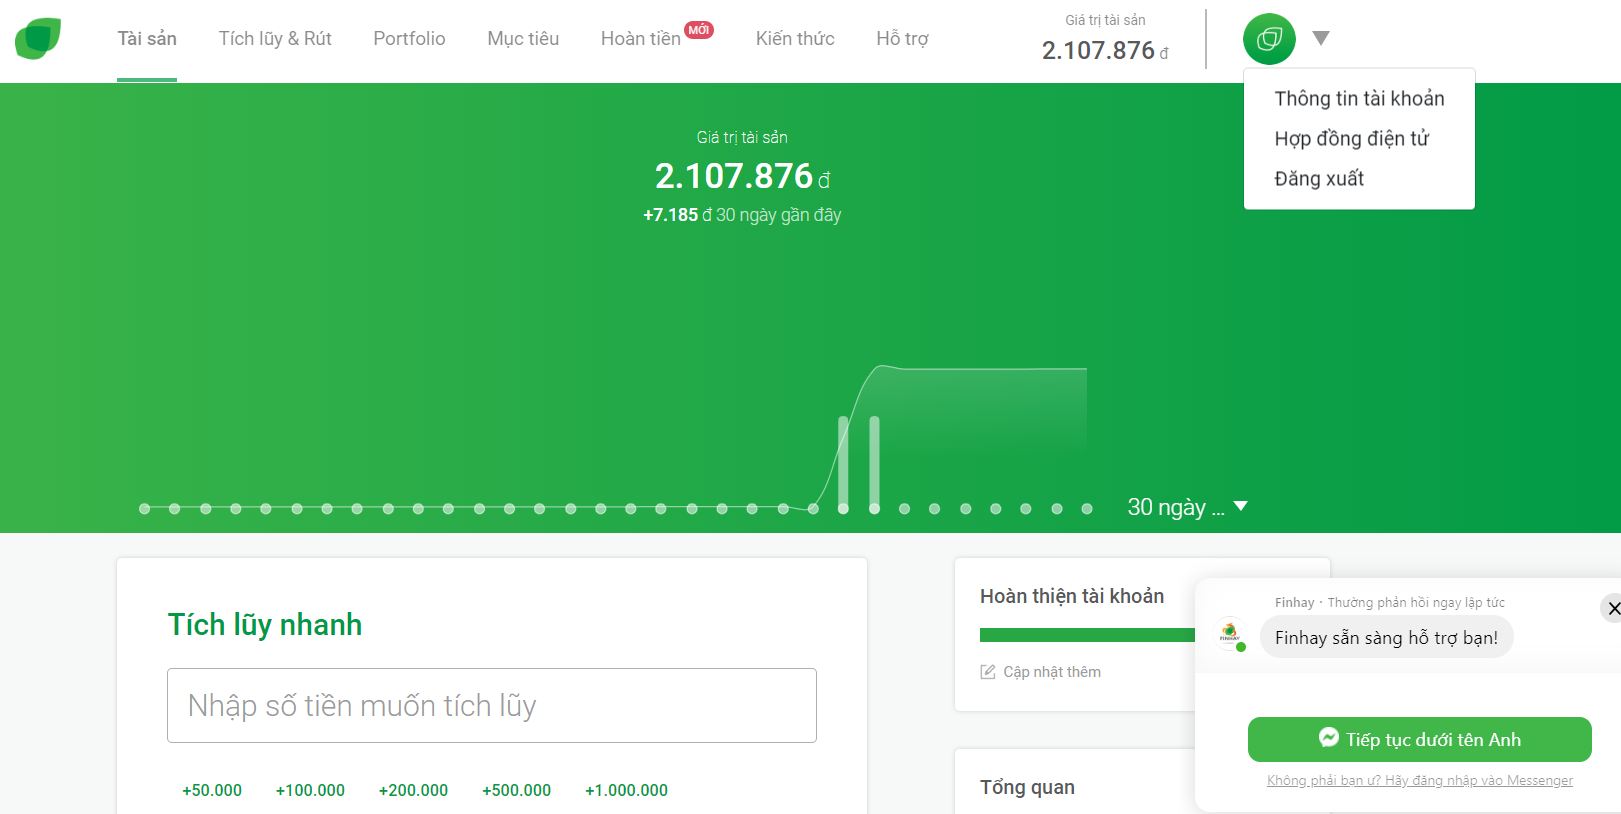Add the +100.000 quick amount
The image size is (1621, 814).
pyautogui.click(x=310, y=790)
